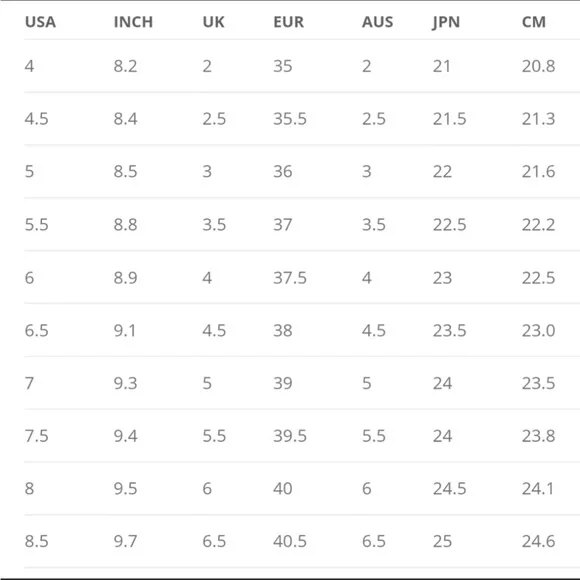Click the JPN column header
580x580 pixels.
point(446,22)
